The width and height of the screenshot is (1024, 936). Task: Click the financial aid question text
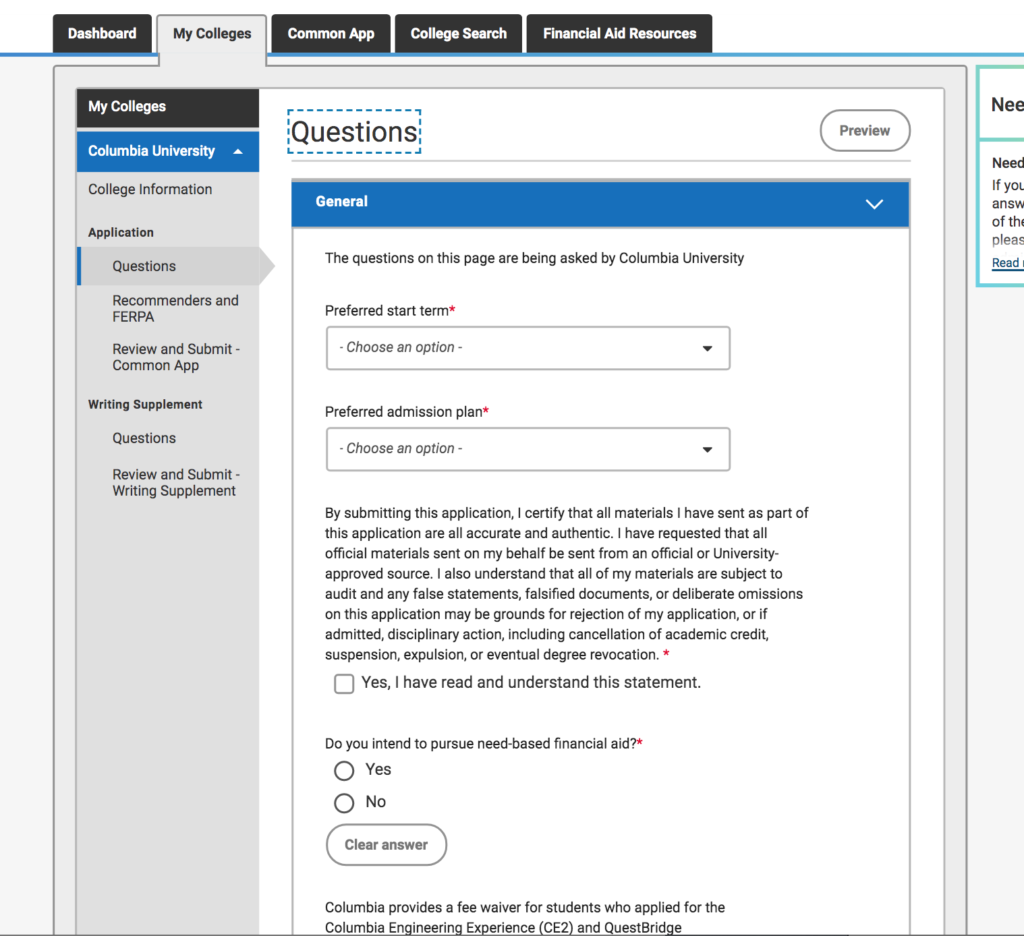click(483, 744)
